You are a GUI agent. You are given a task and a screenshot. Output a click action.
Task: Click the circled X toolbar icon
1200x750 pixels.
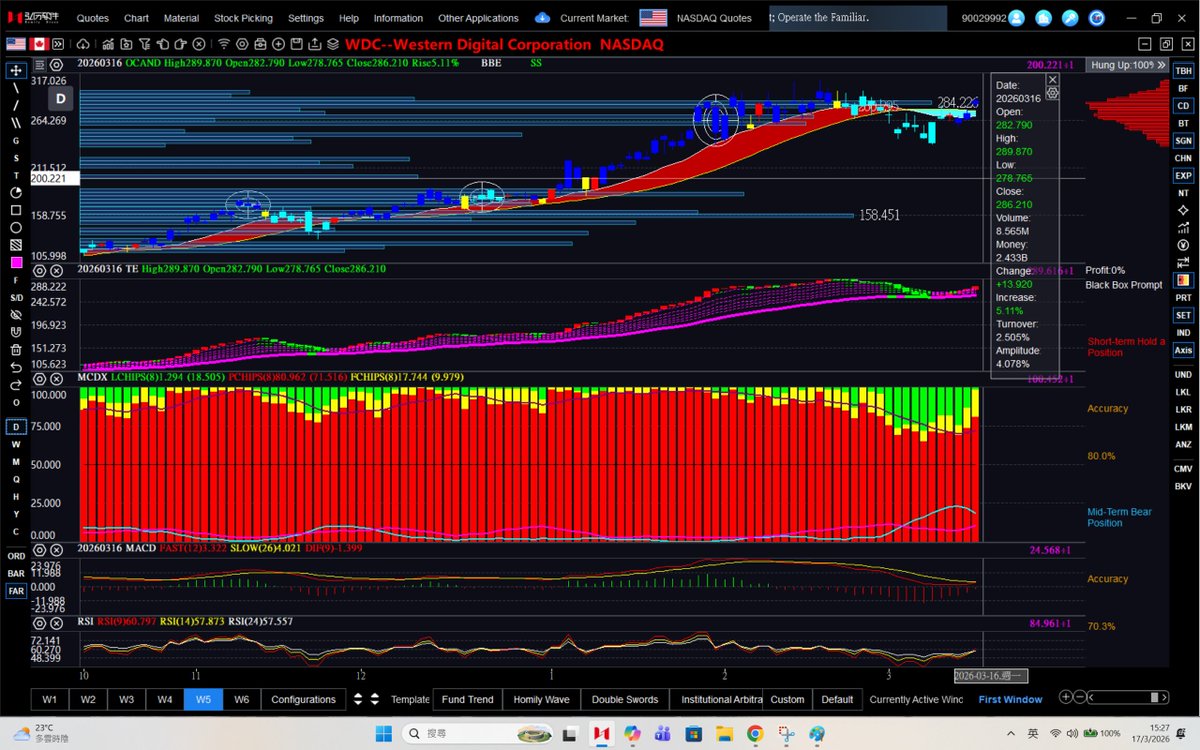[x=198, y=44]
